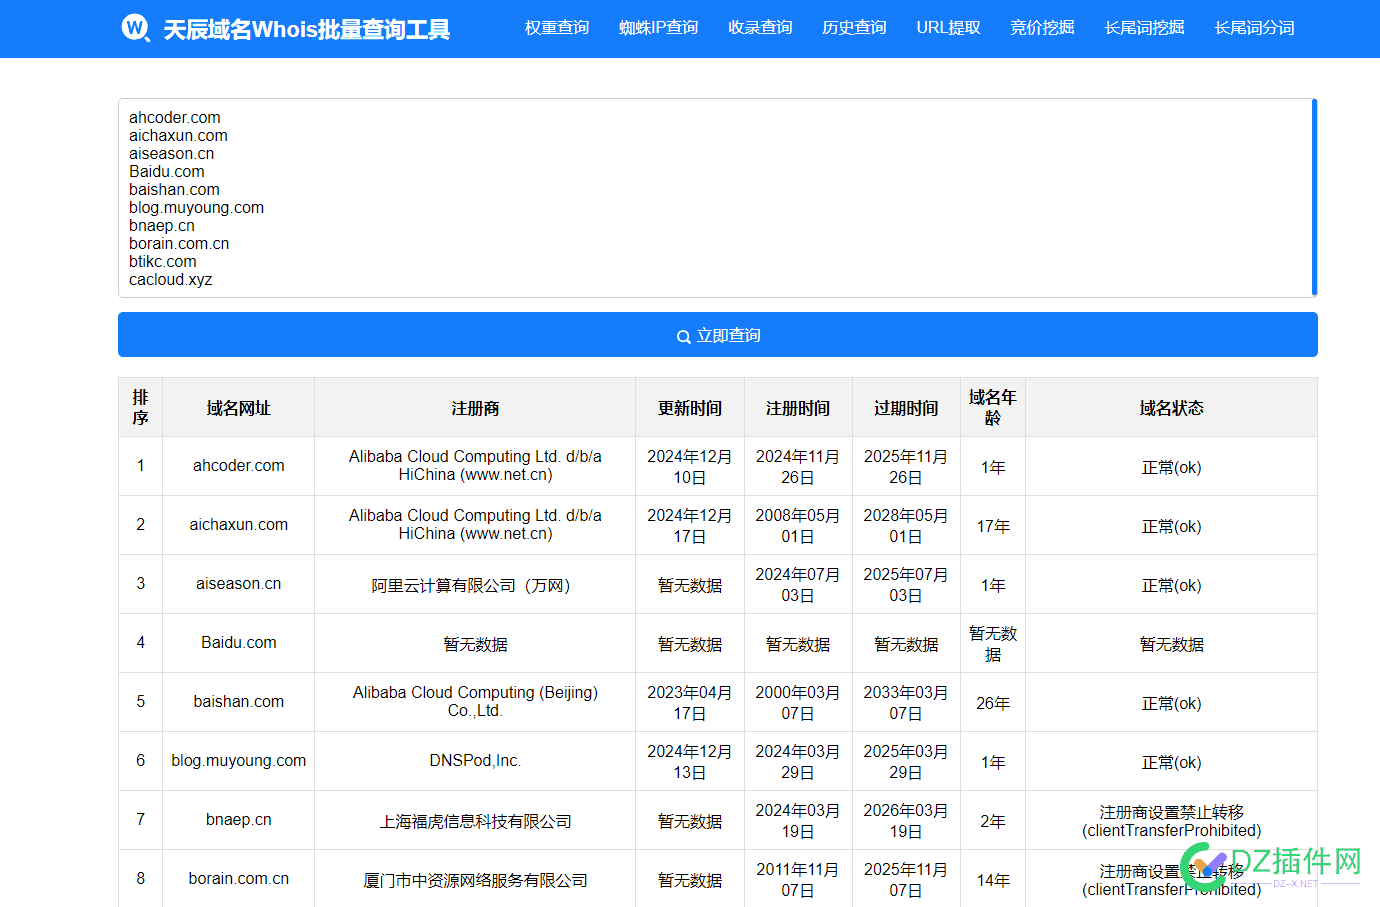1380x907 pixels.
Task: Click the 排序 column header
Action: tap(140, 408)
